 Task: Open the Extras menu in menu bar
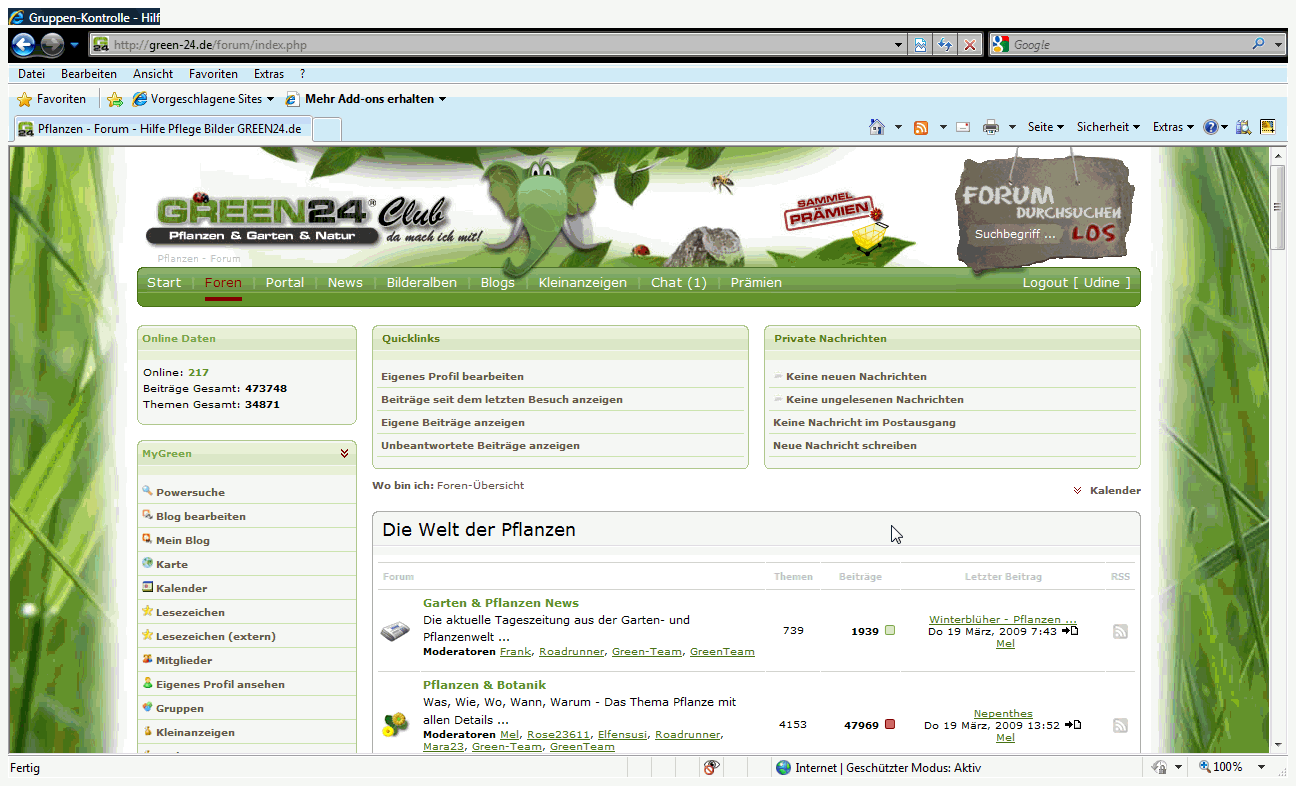point(268,74)
